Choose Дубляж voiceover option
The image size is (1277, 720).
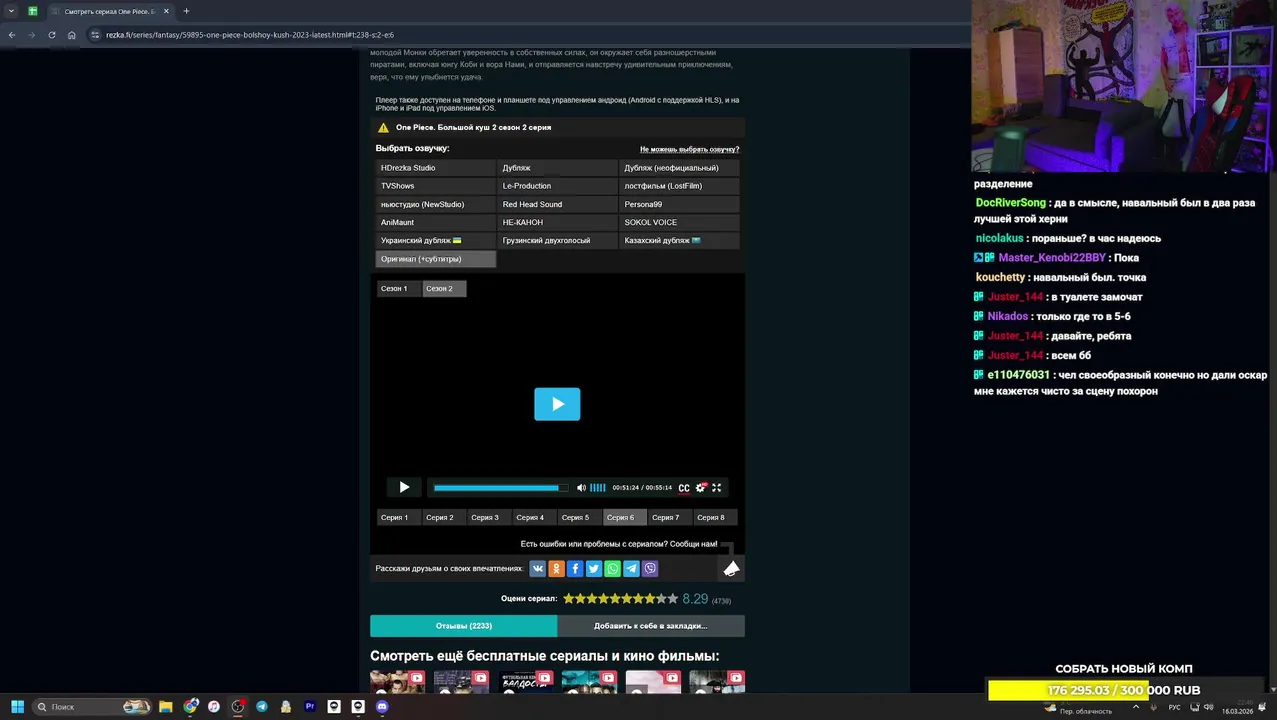click(x=557, y=168)
